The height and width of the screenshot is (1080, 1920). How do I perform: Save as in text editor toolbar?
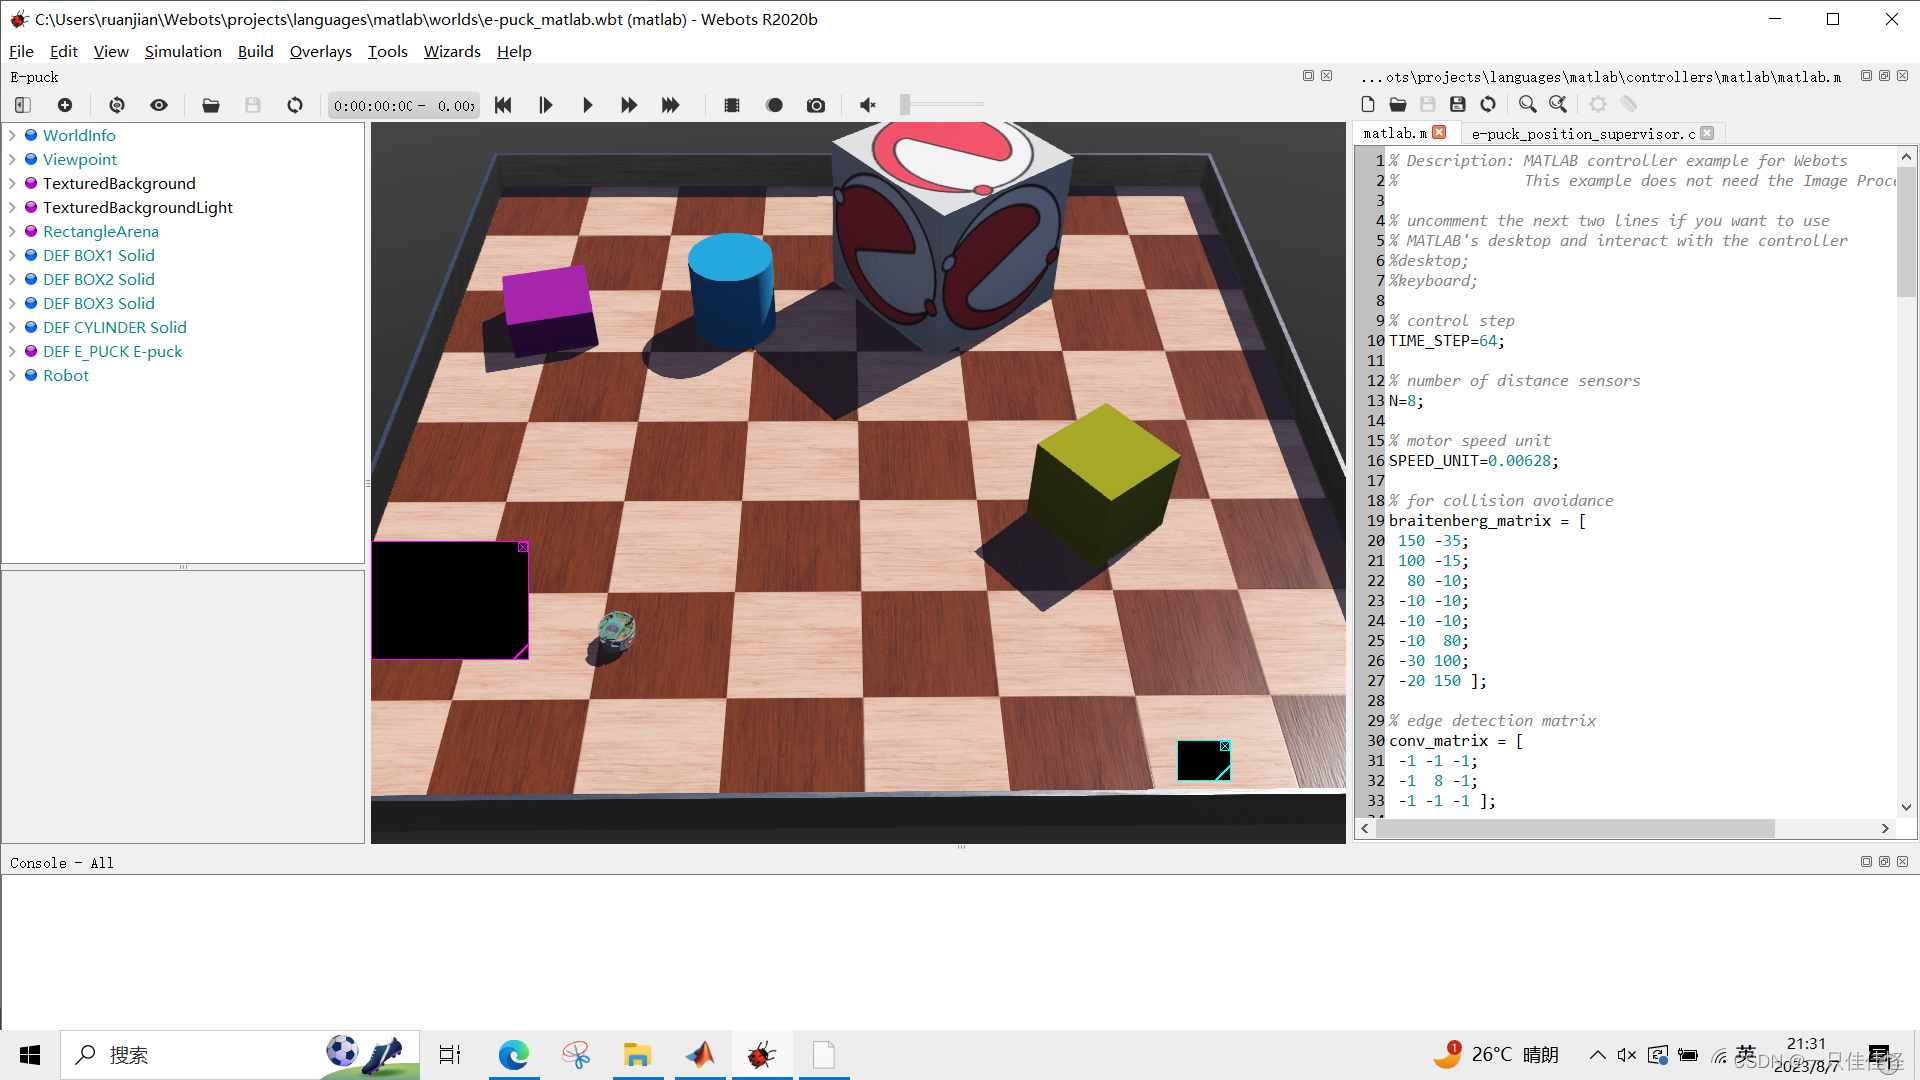[x=1458, y=104]
